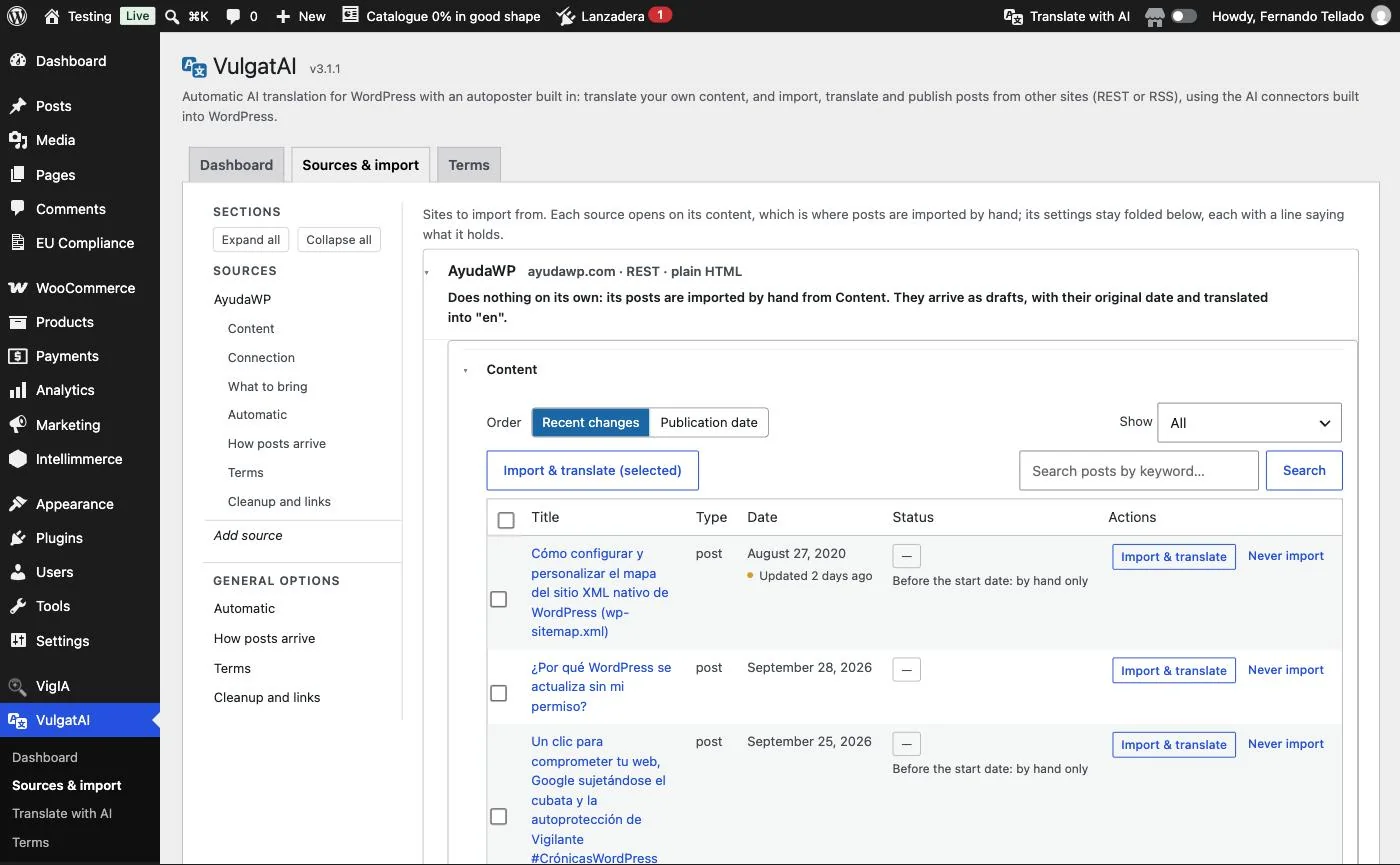Collapse the AyudaWP source section
The width and height of the screenshot is (1400, 865).
[427, 272]
